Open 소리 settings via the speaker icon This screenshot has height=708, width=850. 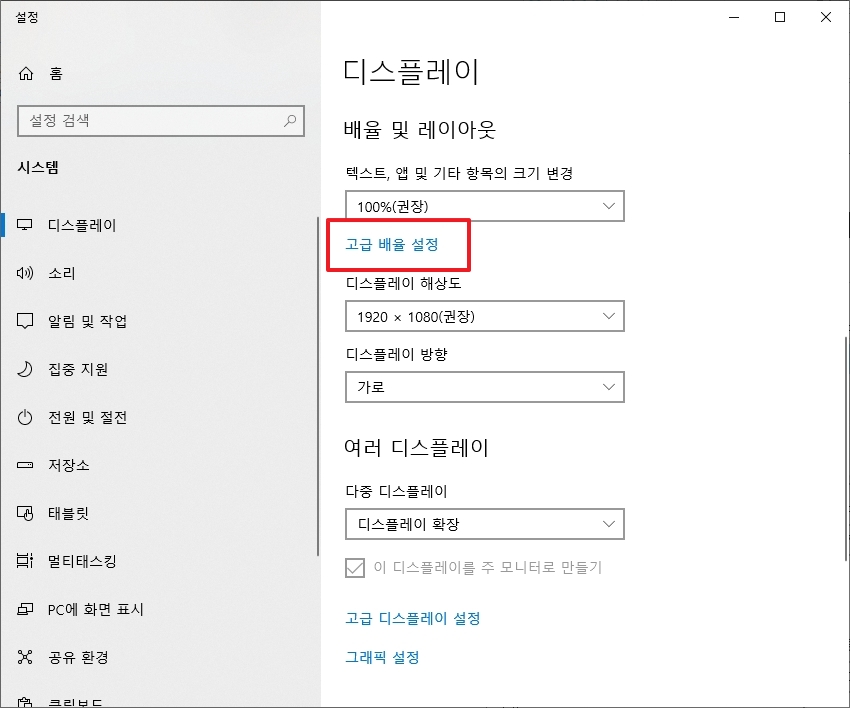coord(24,273)
